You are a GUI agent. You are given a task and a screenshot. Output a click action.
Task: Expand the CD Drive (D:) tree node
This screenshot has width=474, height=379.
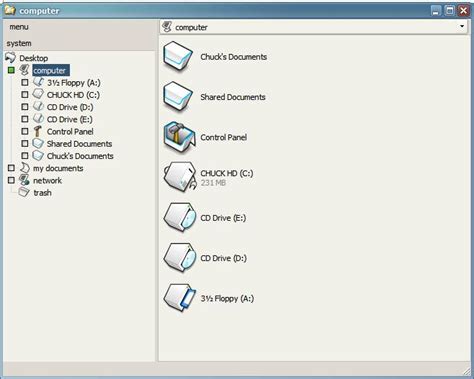(25, 107)
